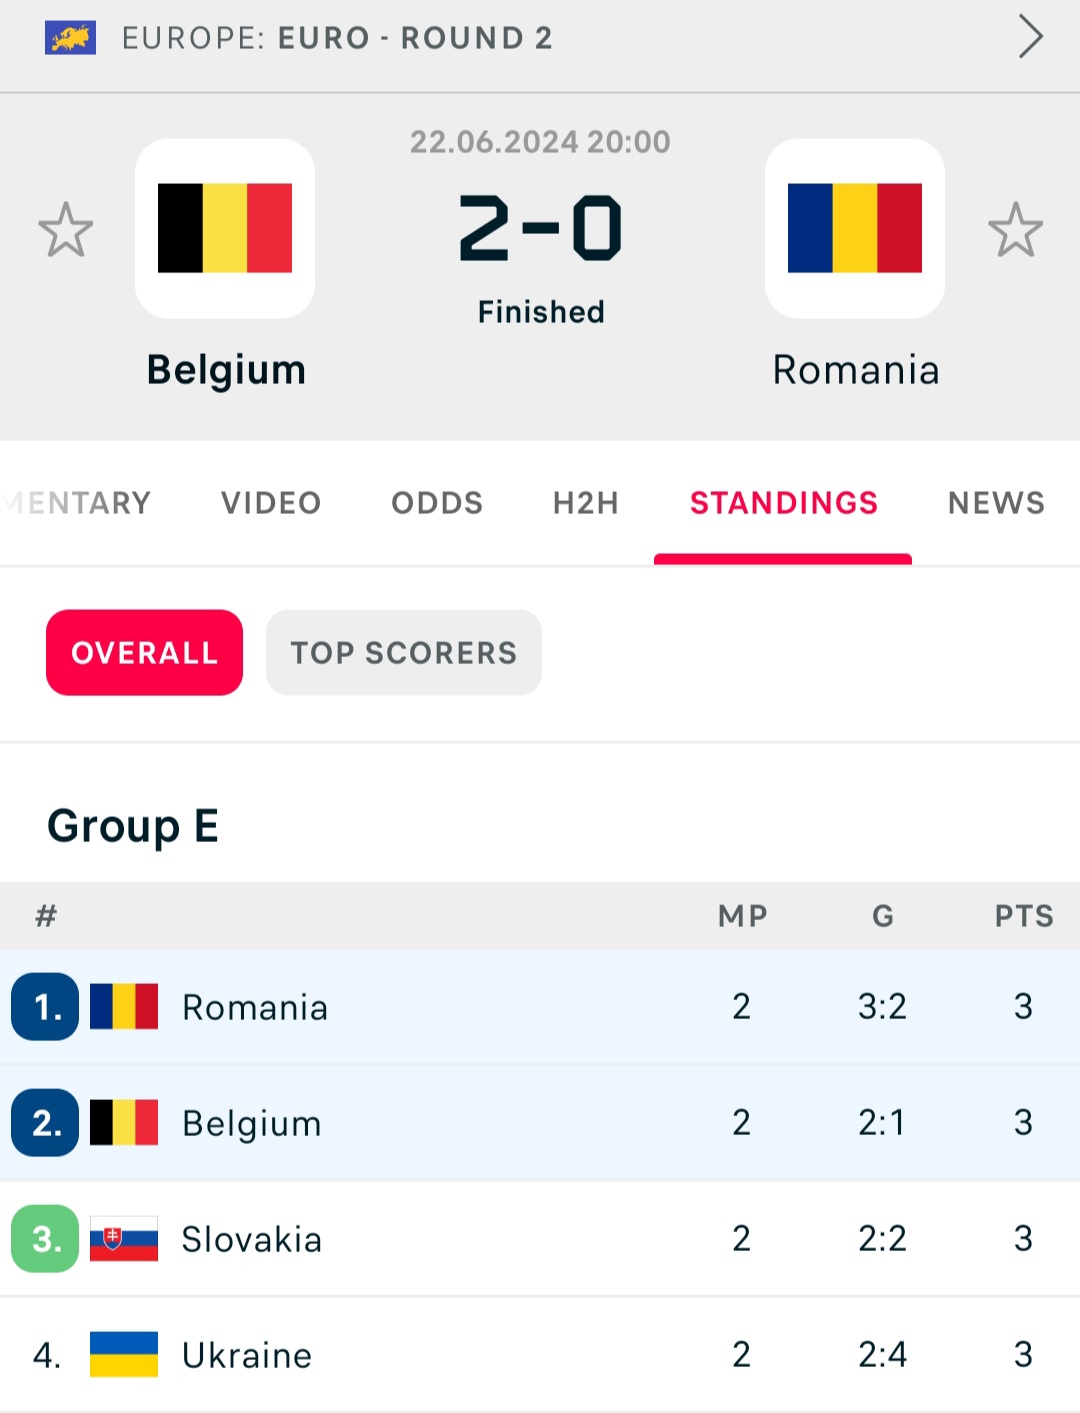Open Ukraine team name in standings
Screen dimensions: 1080x1413
[247, 1356]
